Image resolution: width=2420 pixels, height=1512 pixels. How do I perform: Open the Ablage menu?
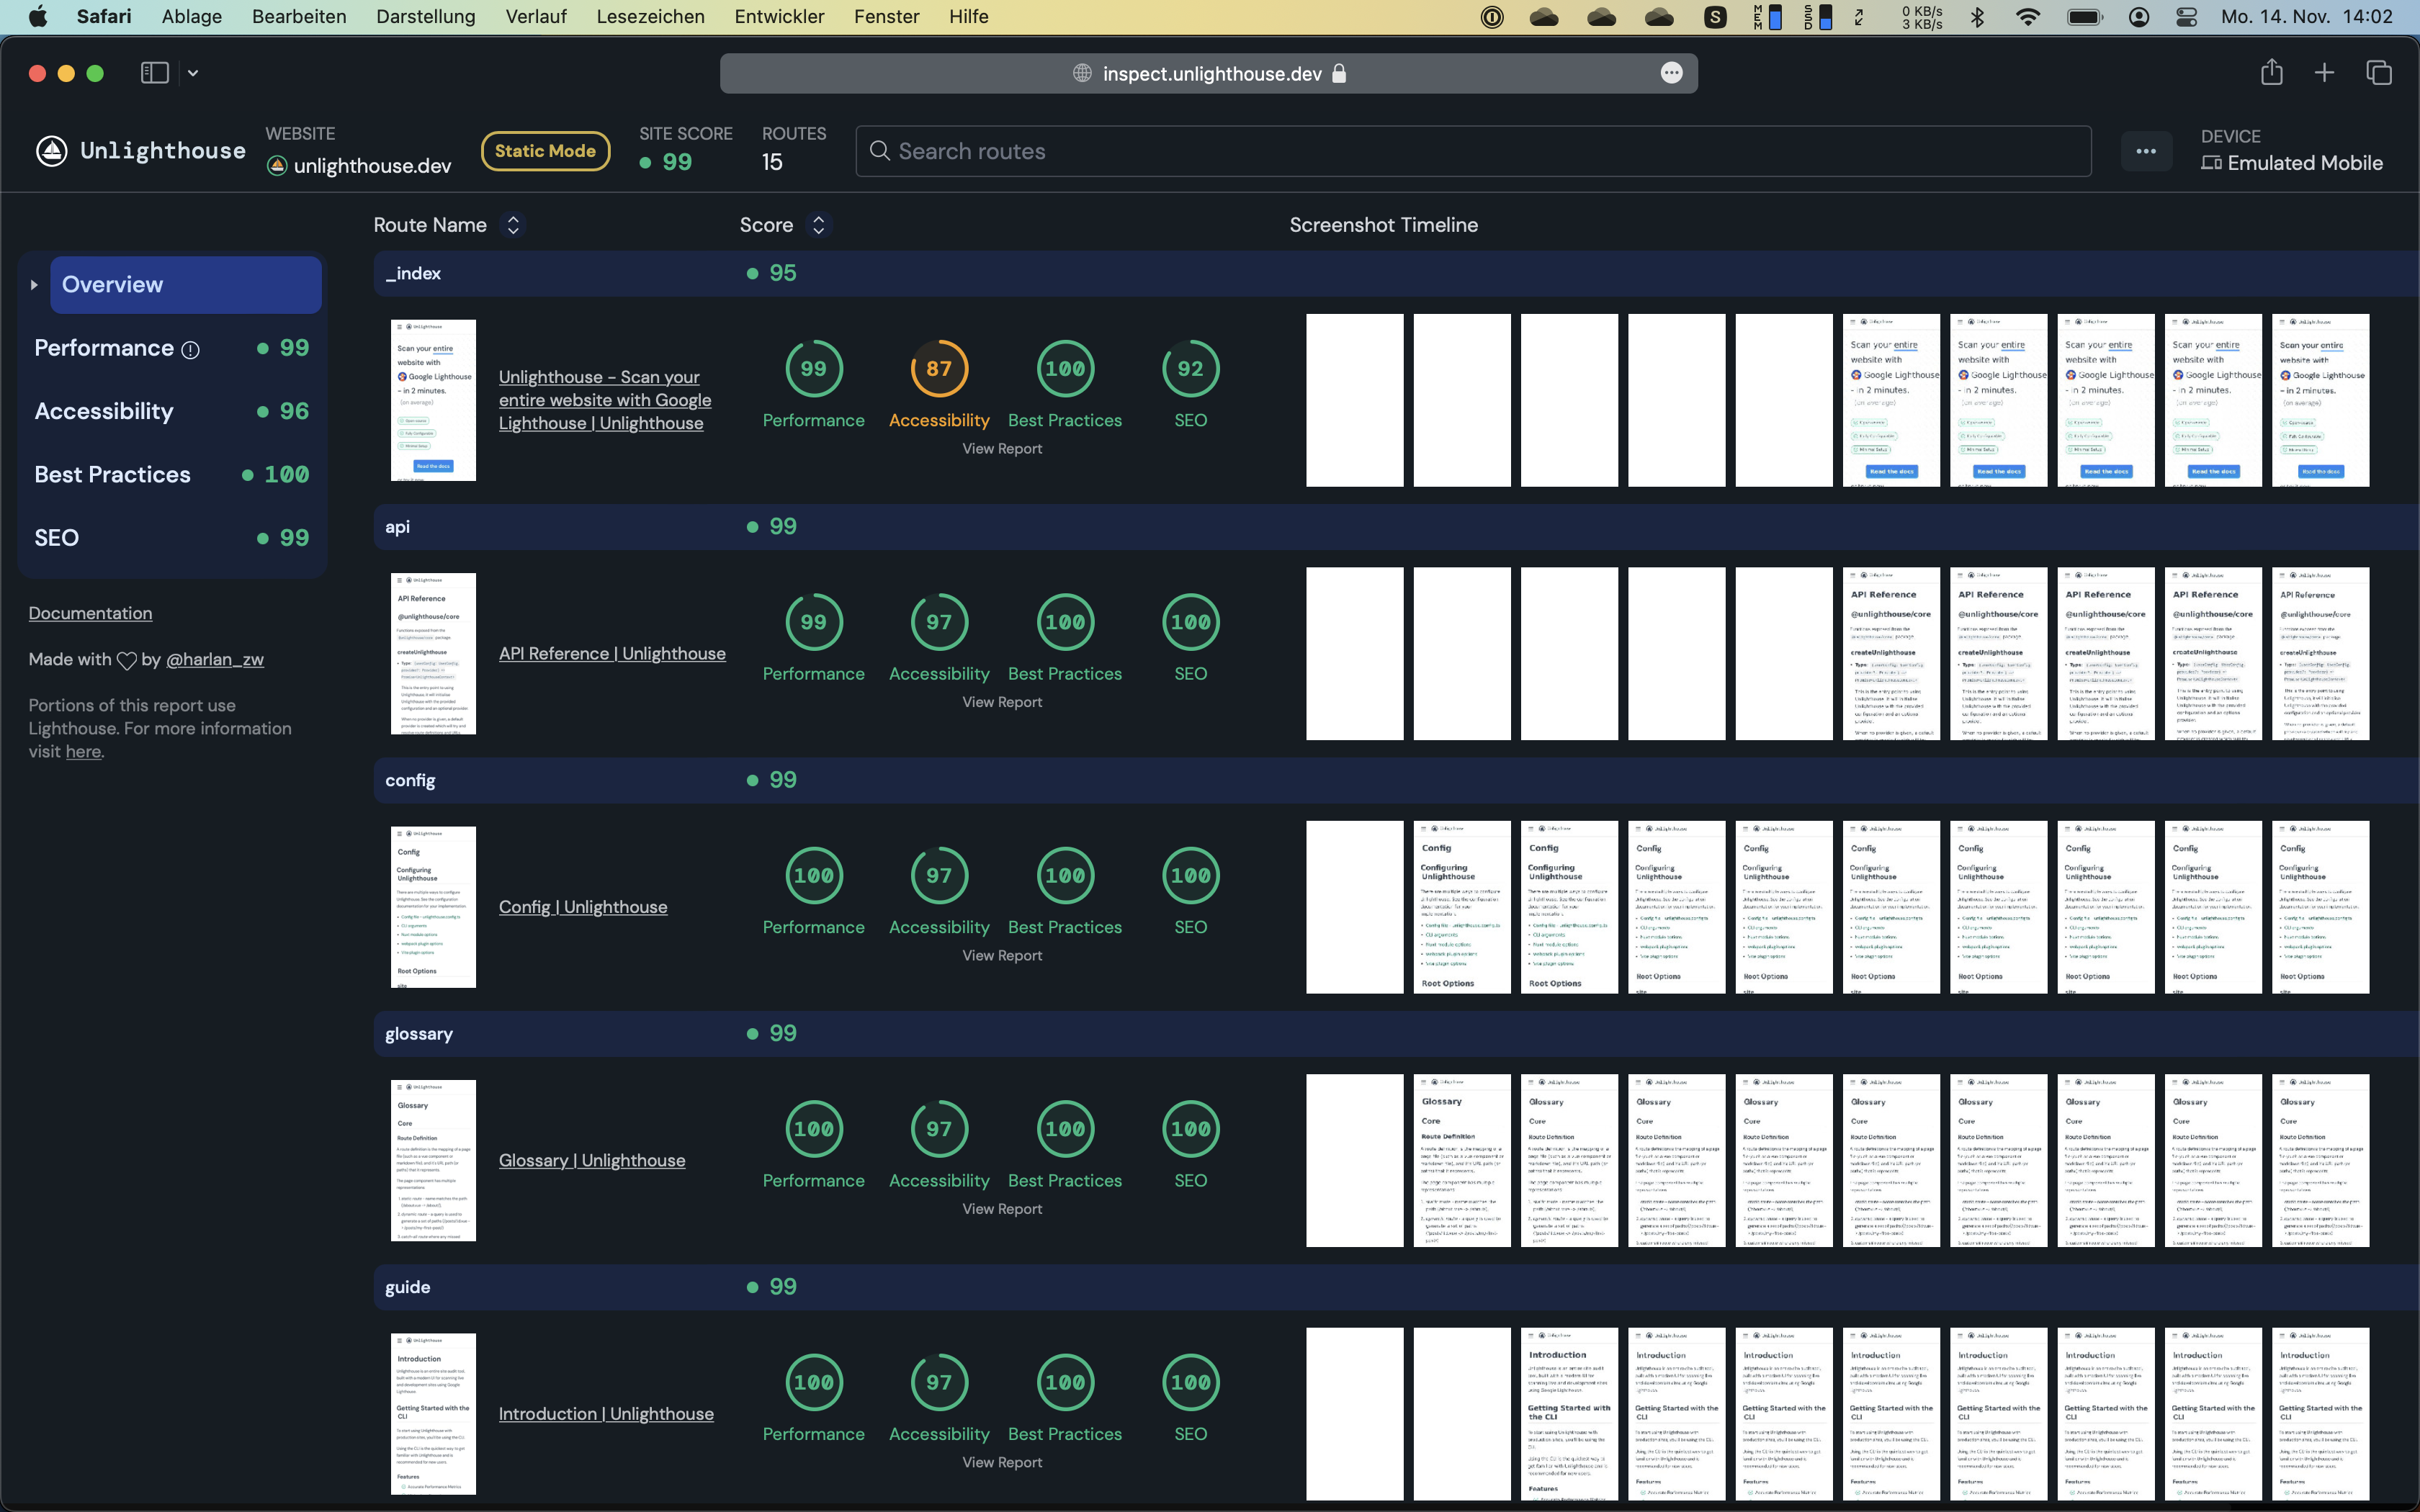(x=192, y=17)
